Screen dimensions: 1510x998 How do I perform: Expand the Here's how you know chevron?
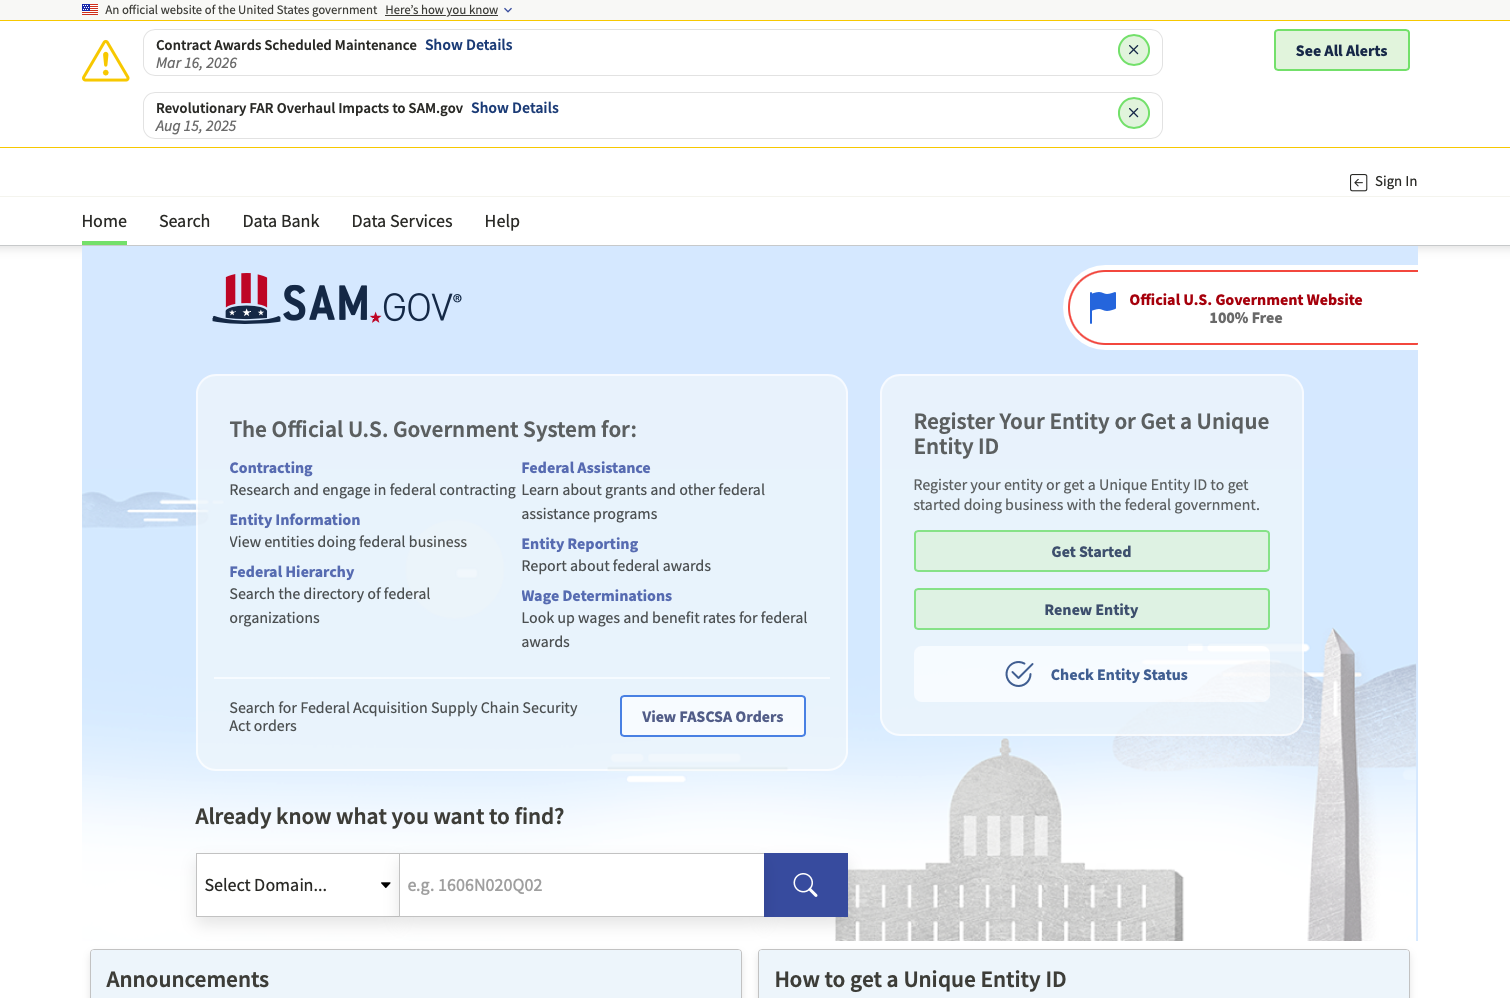(508, 10)
